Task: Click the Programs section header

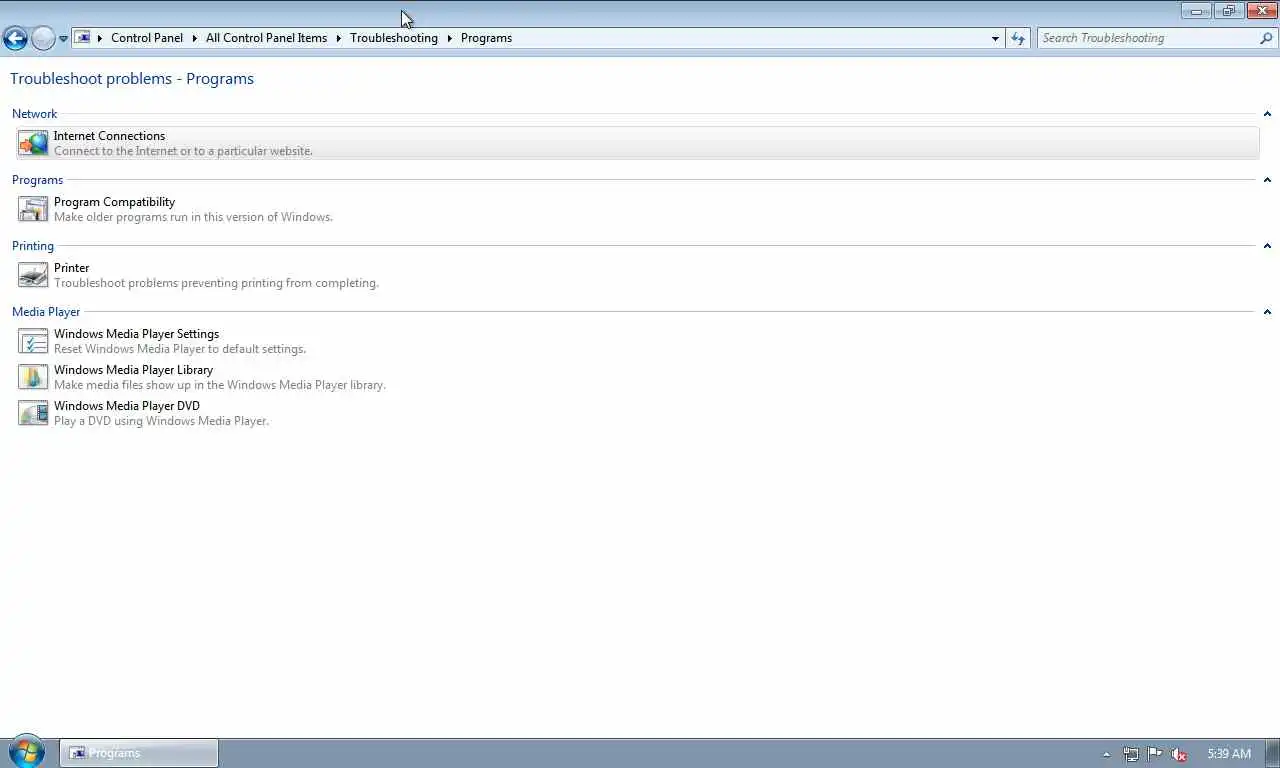Action: coord(37,180)
